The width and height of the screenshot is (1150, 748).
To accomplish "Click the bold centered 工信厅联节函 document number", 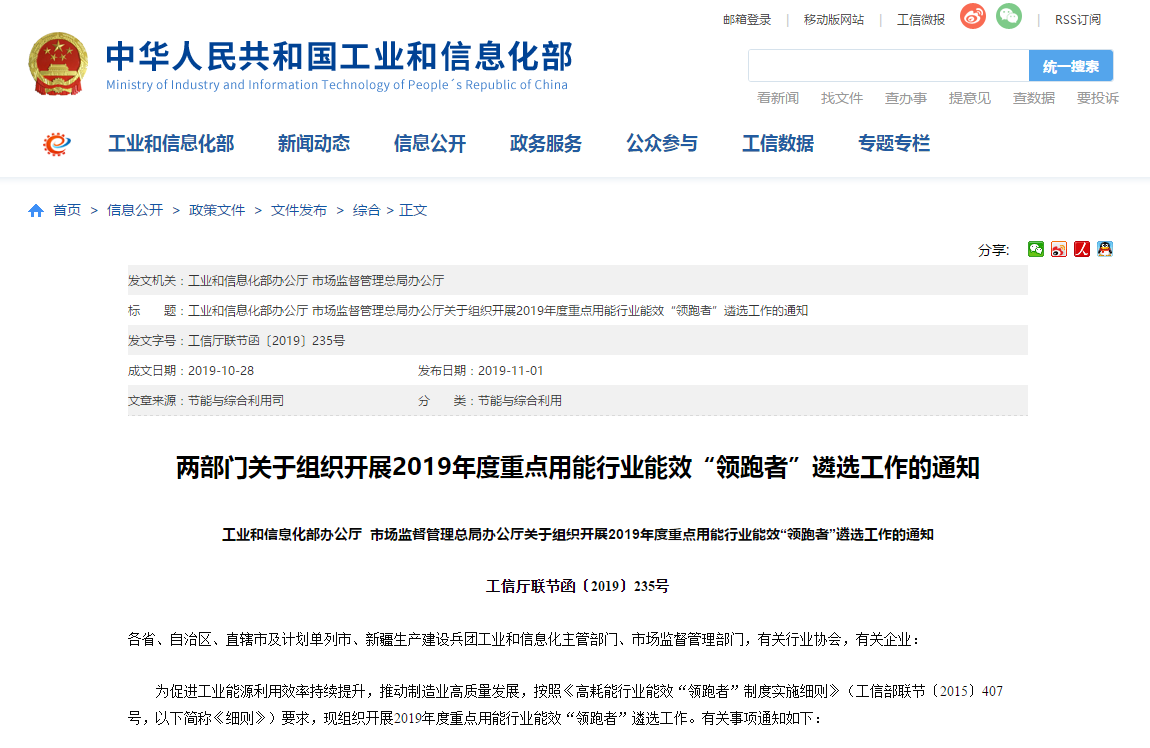I will tap(577, 587).
